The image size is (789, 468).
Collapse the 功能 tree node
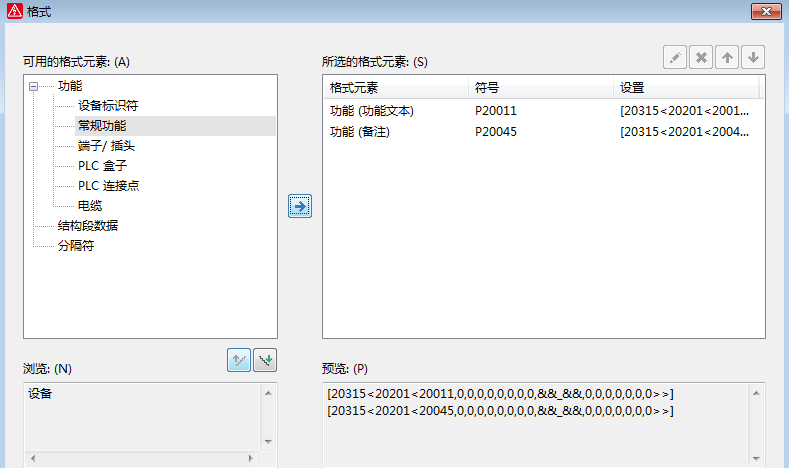point(34,86)
